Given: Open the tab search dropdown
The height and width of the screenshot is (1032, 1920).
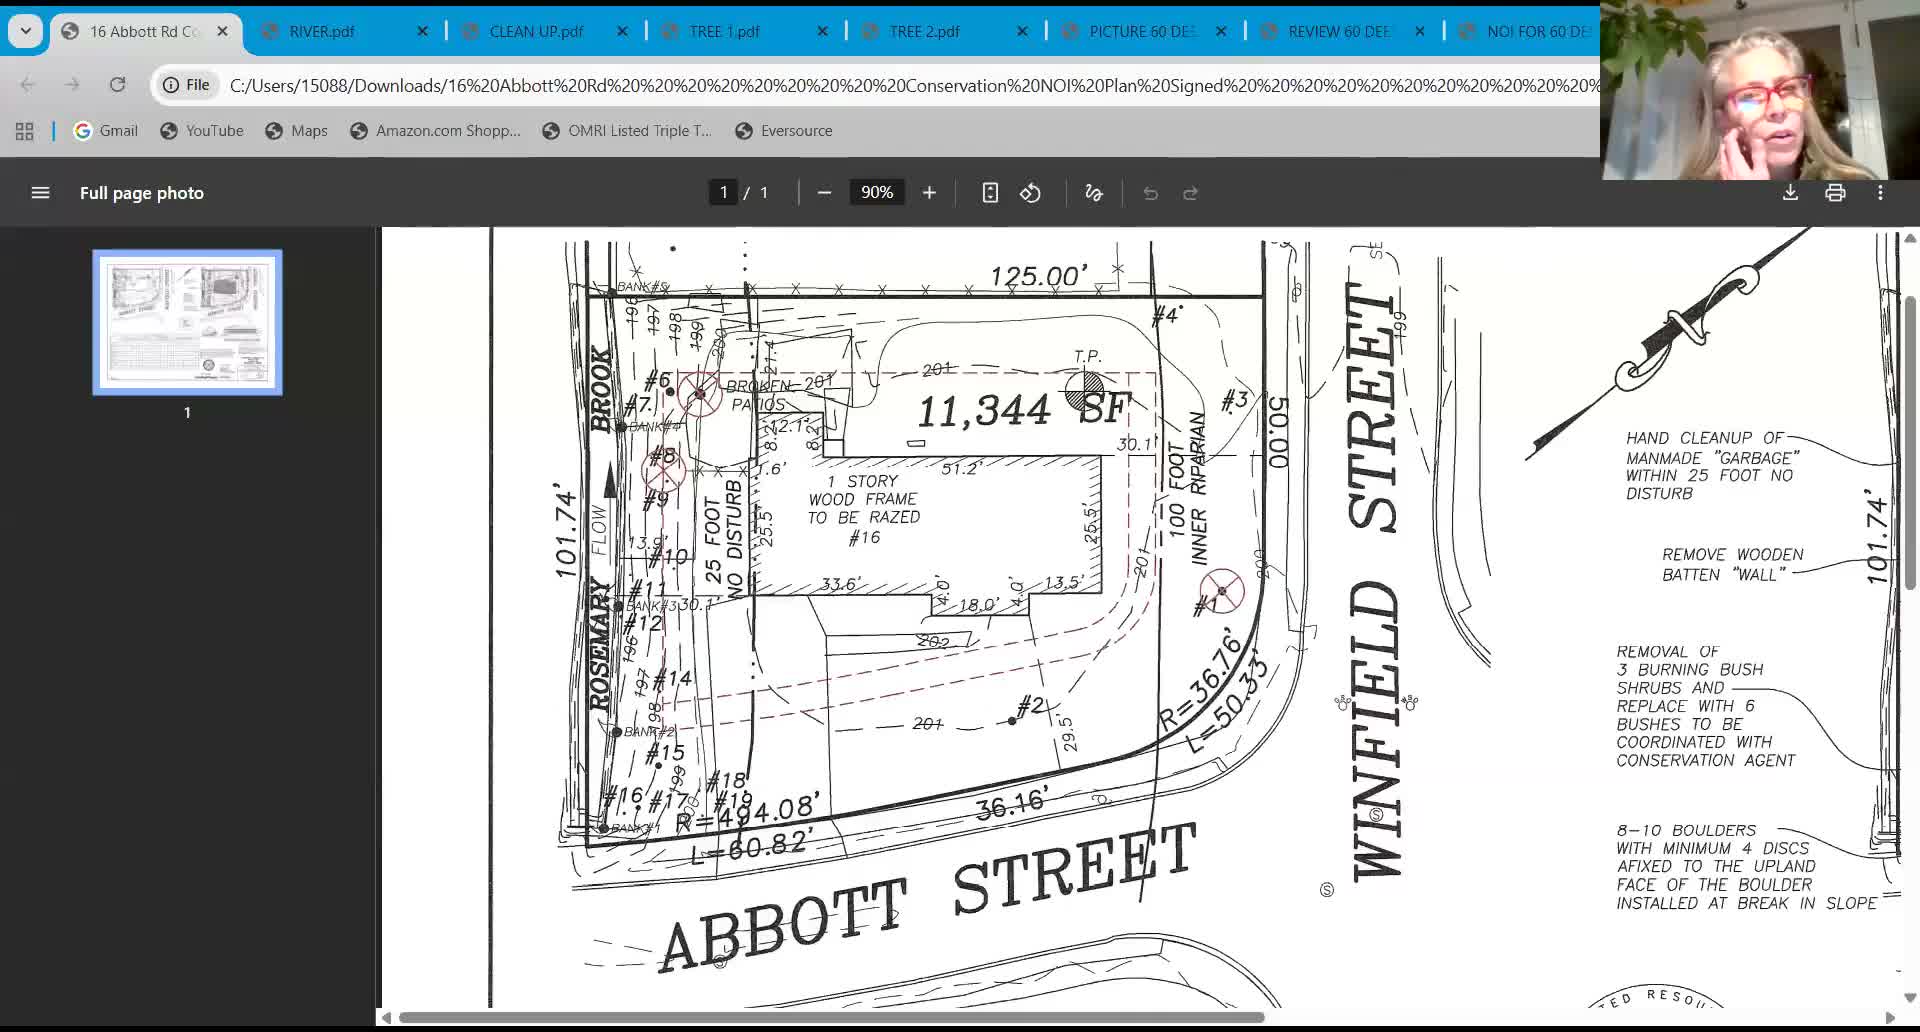Looking at the screenshot, I should click(x=25, y=31).
